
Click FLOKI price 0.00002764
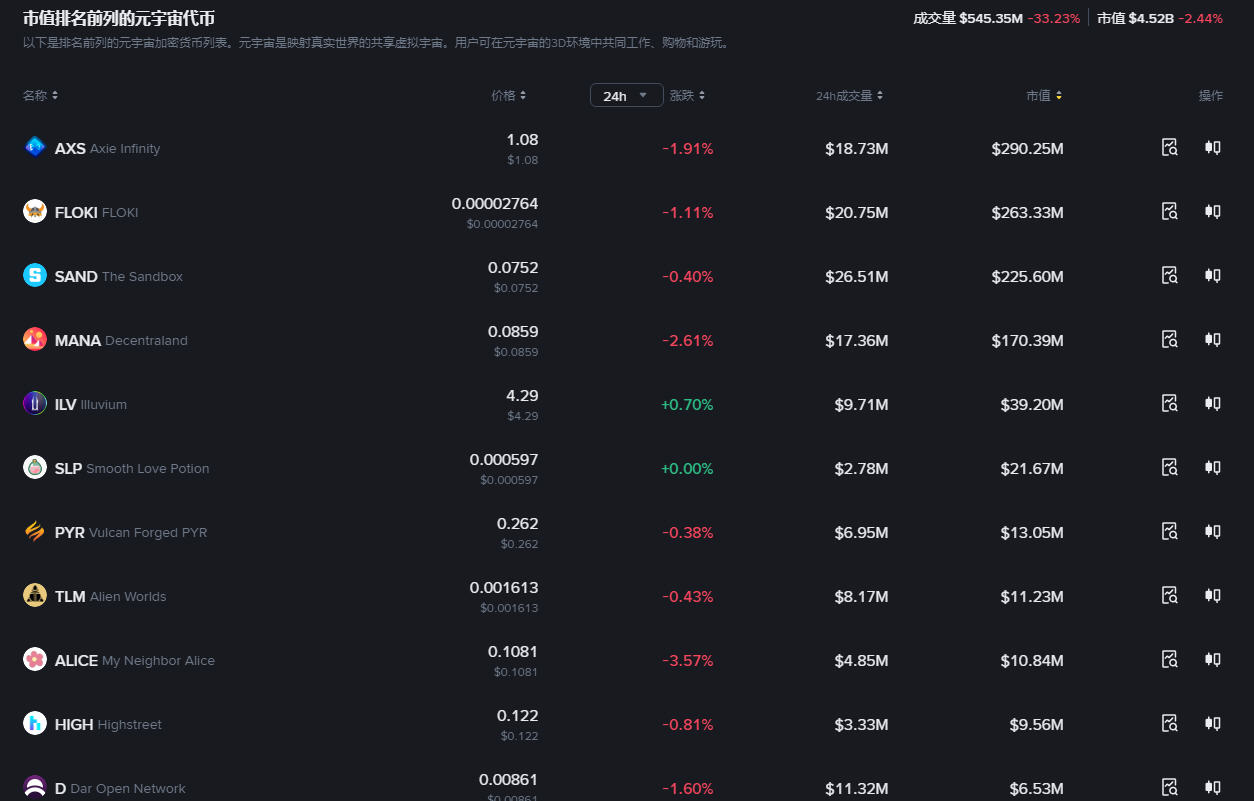495,203
